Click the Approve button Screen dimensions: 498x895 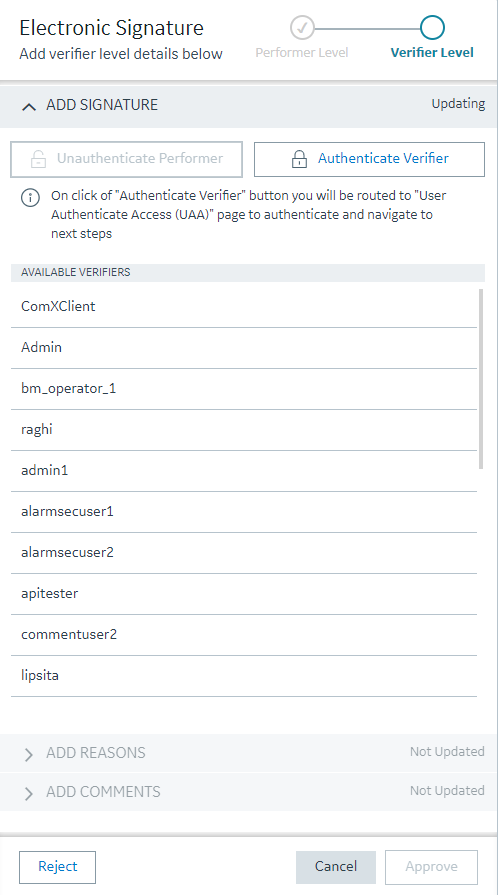(431, 867)
